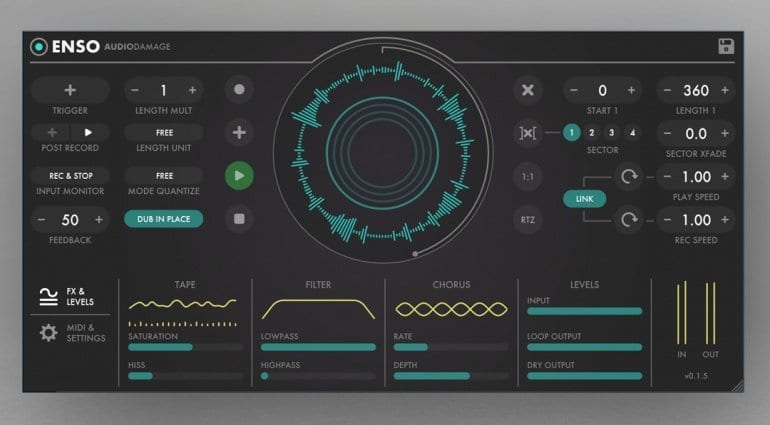Click the Chorus Rate slider

451,347
